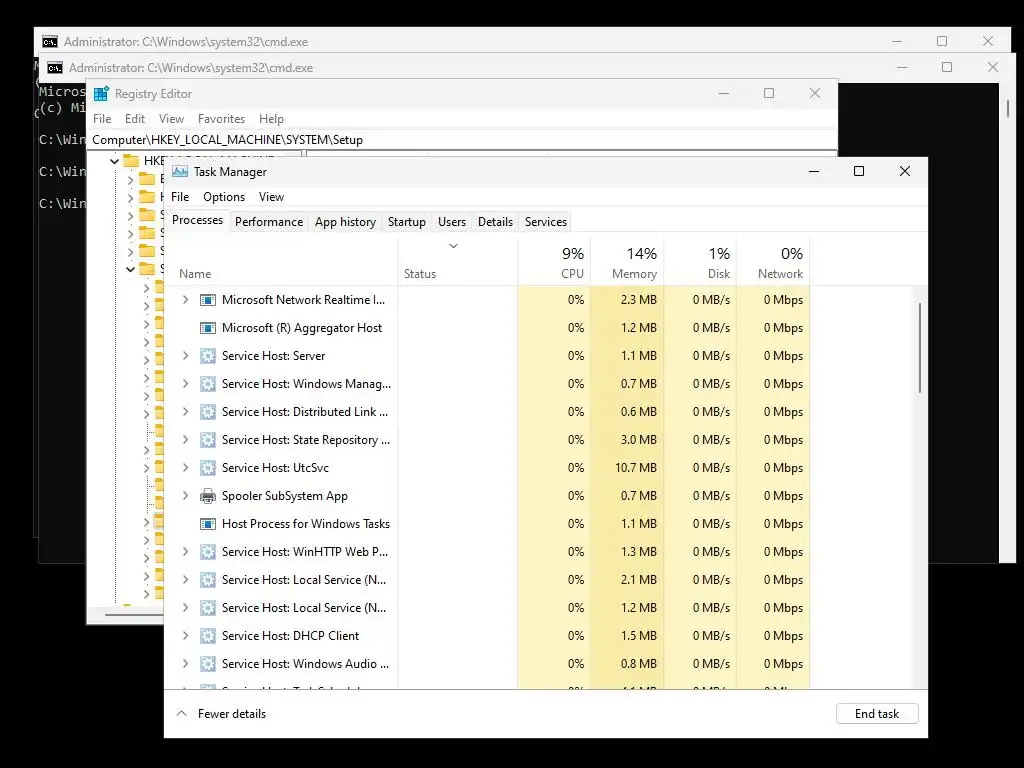Click the Fewer details link
Screen dimensions: 1024x768
point(232,714)
